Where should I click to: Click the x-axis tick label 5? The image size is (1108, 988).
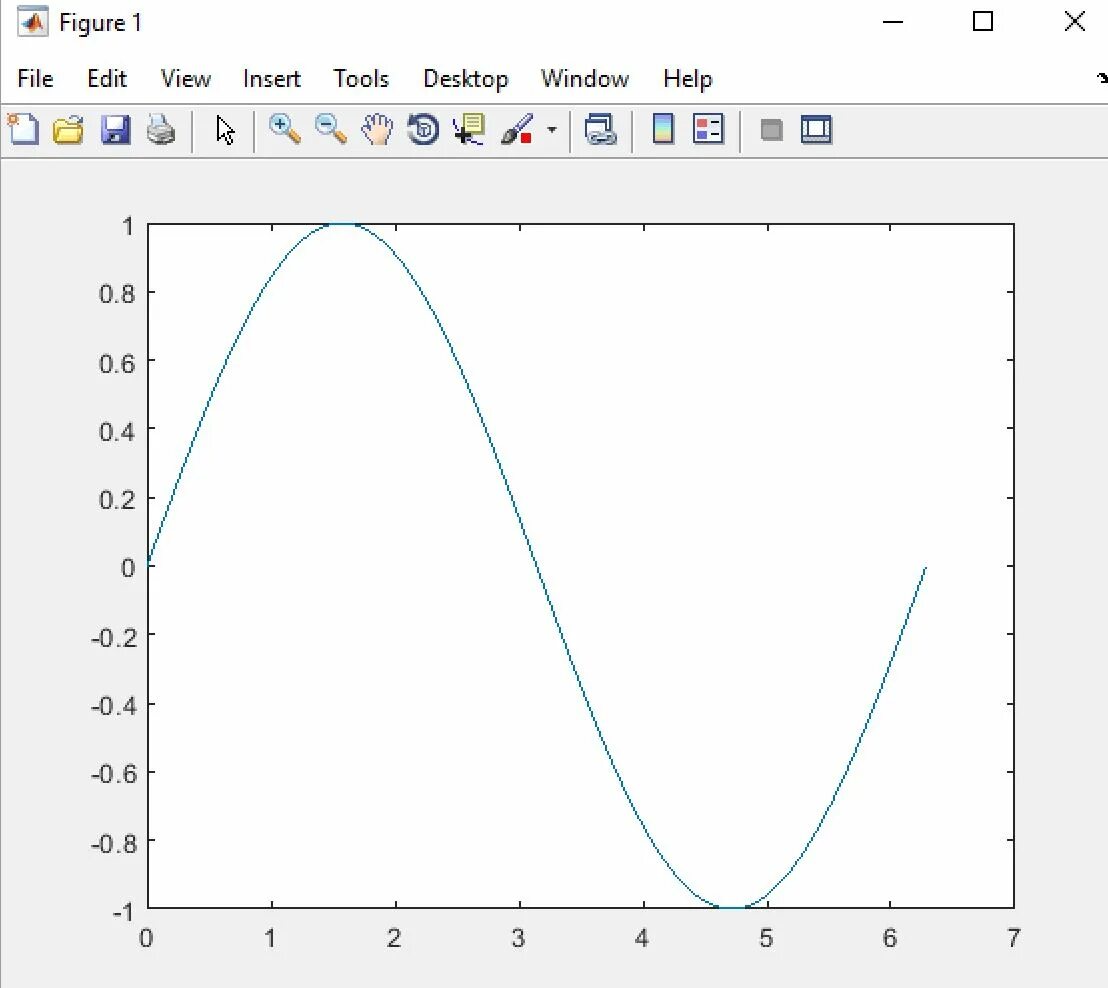click(x=767, y=939)
